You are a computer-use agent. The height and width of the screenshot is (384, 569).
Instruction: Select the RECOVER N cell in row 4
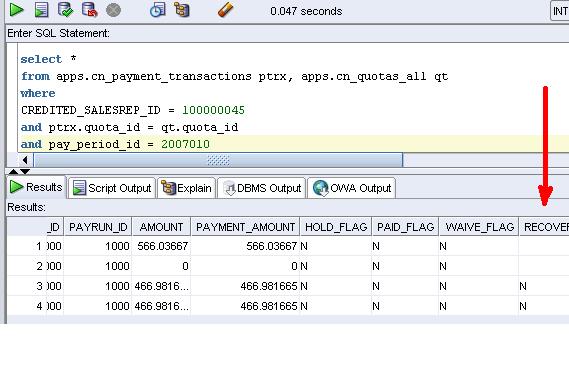point(544,306)
